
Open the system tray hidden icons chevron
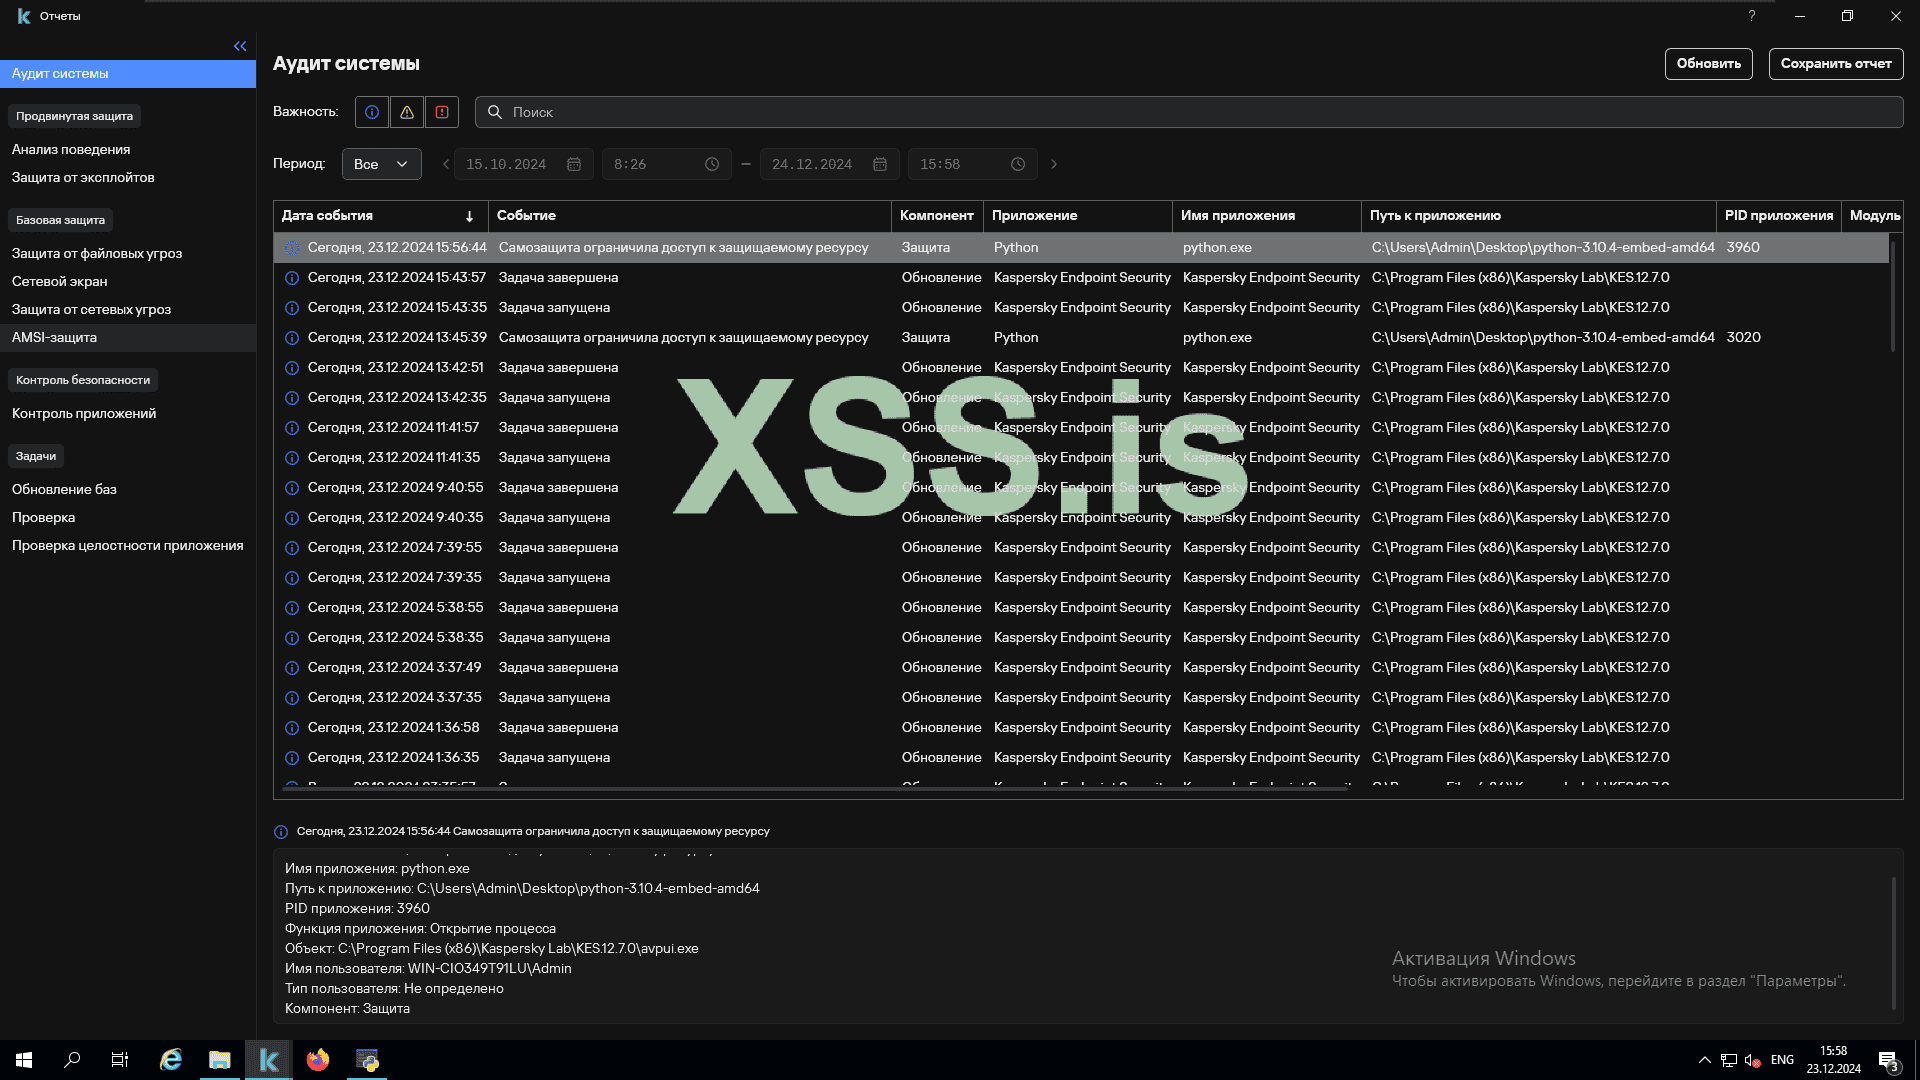tap(1704, 1060)
